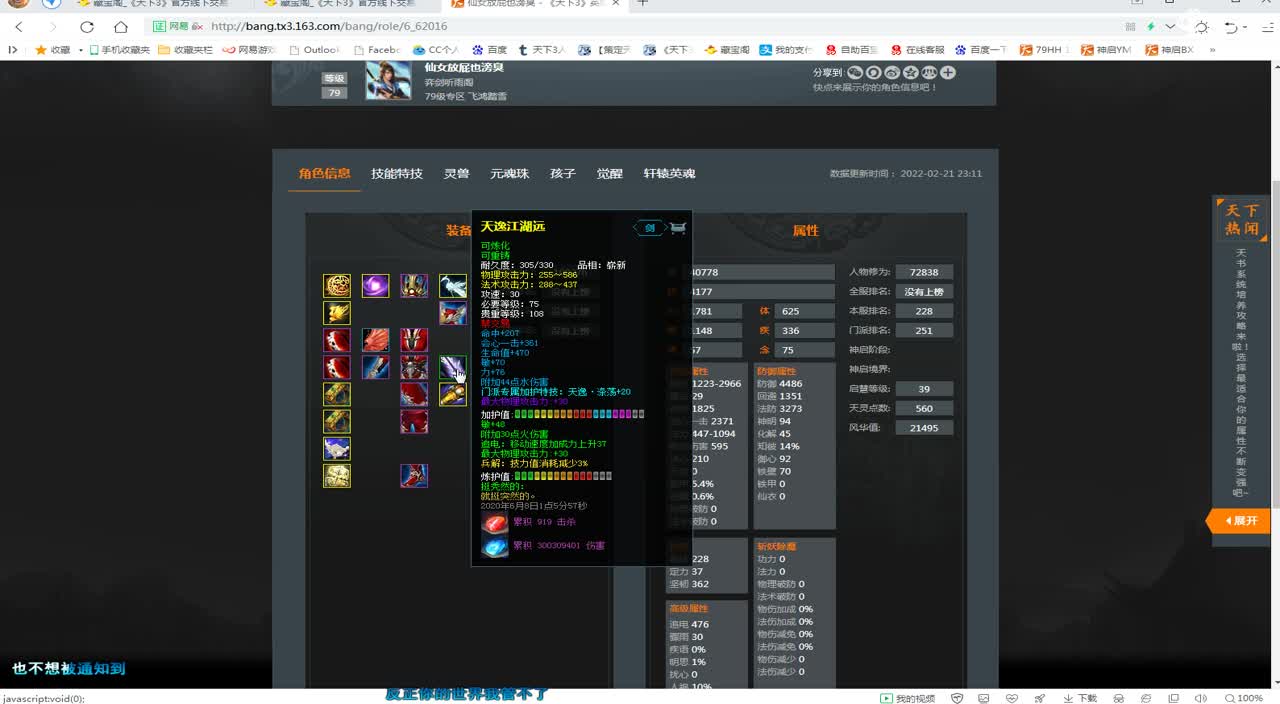
Task: Click the 门派排名 value 251
Action: click(x=924, y=330)
